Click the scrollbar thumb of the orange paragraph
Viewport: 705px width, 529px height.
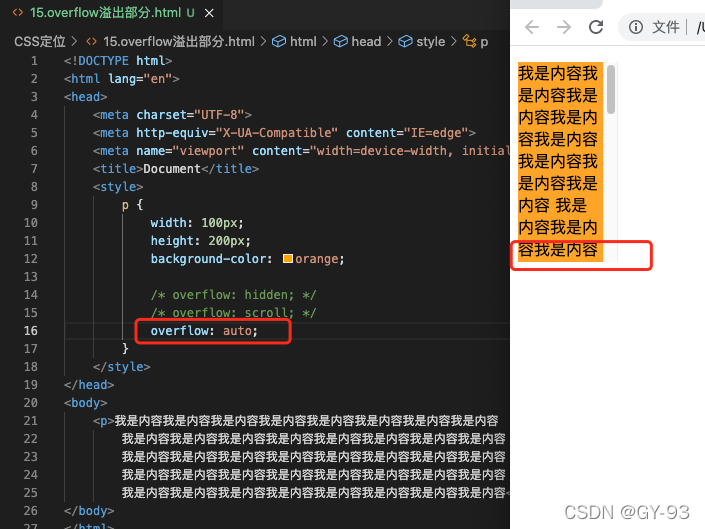point(611,89)
